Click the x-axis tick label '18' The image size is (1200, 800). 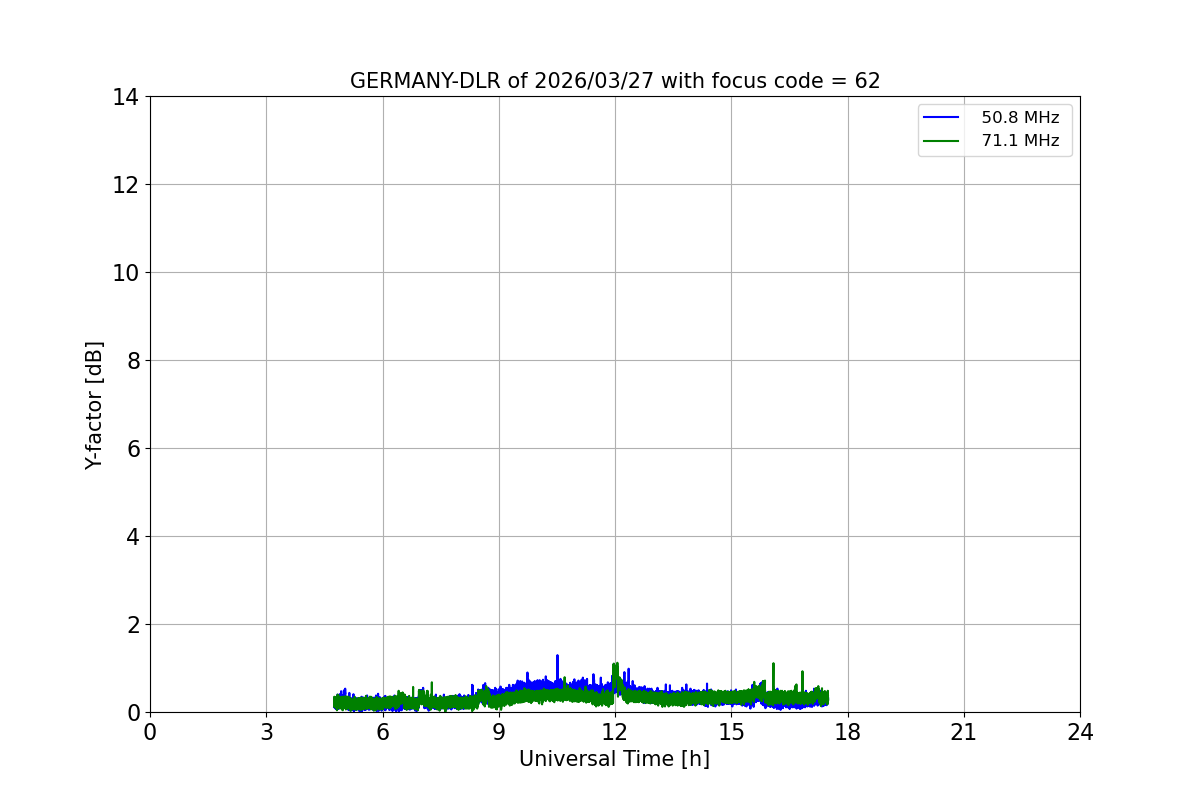coord(848,732)
